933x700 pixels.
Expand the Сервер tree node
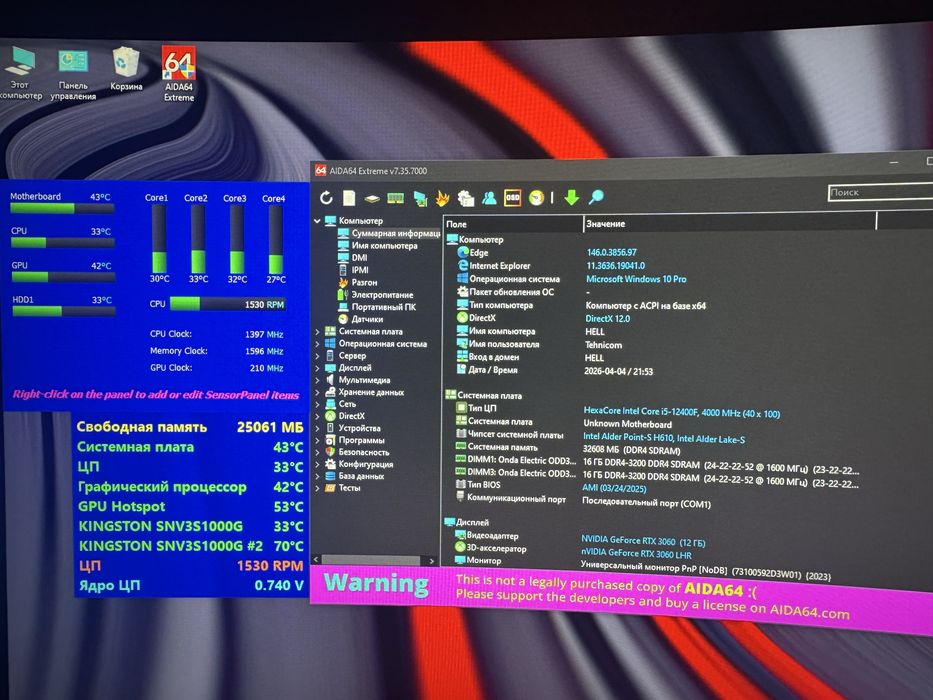coord(317,355)
